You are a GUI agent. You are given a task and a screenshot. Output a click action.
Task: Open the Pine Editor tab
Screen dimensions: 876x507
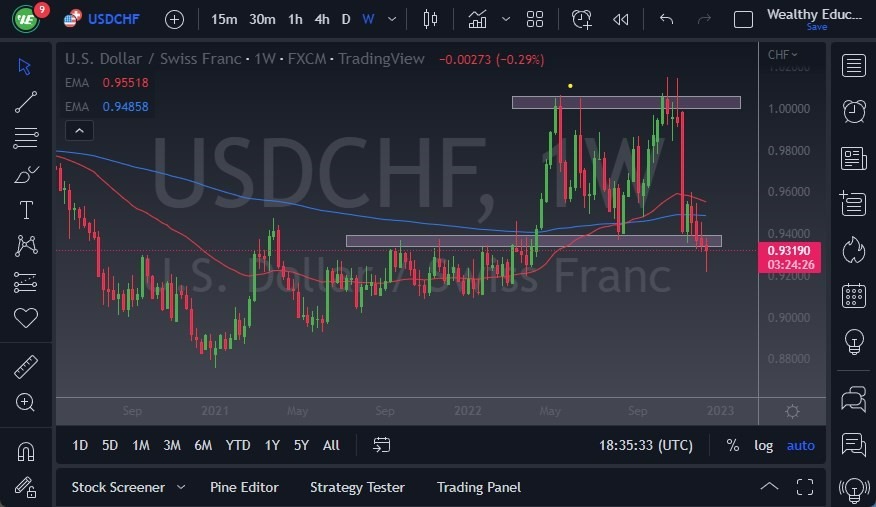(x=244, y=487)
